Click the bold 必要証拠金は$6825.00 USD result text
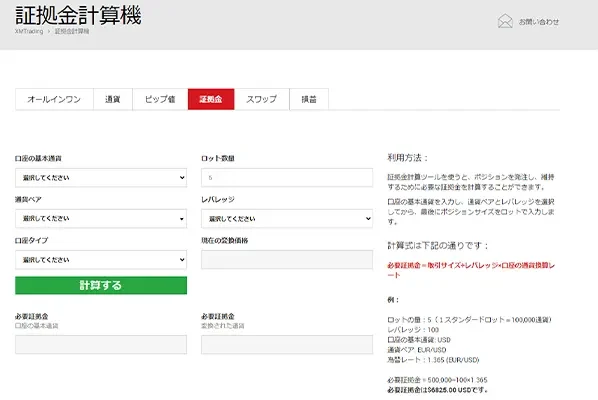598x400 pixels. [437, 390]
